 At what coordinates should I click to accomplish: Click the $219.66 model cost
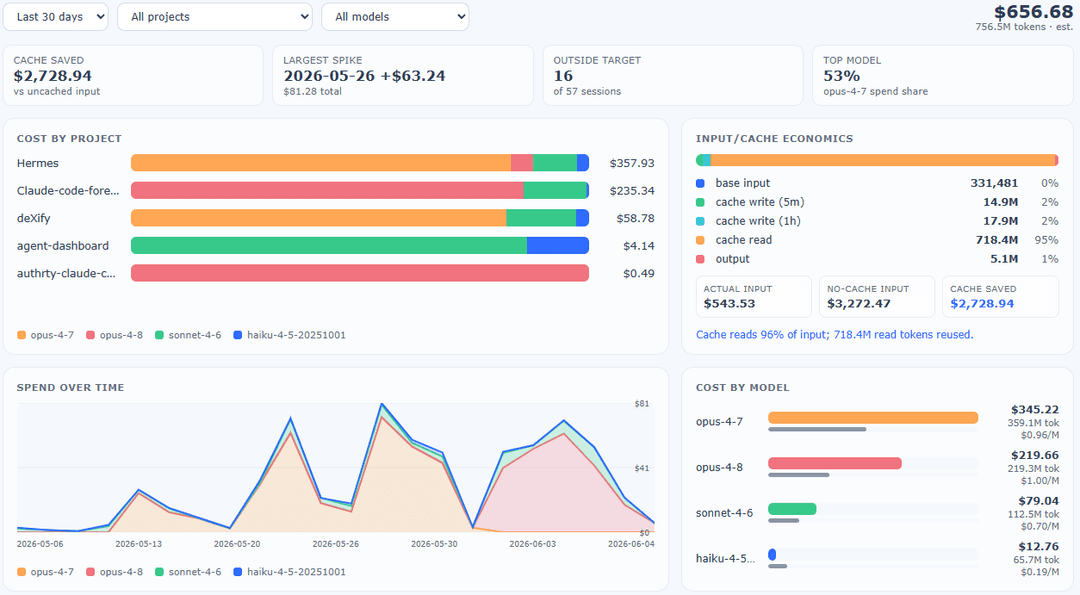tap(1035, 455)
